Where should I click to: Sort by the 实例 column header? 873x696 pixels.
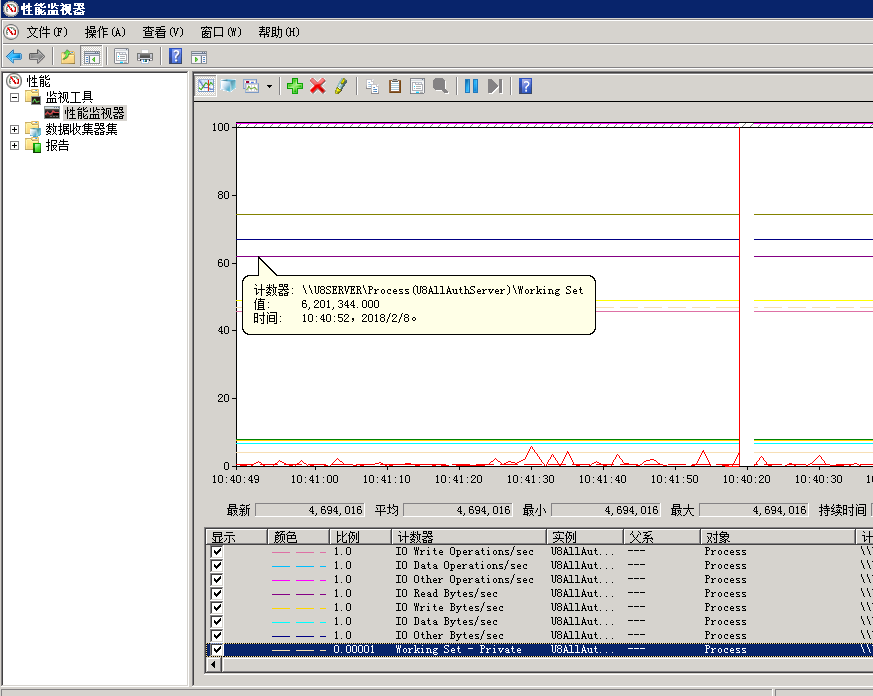(585, 537)
